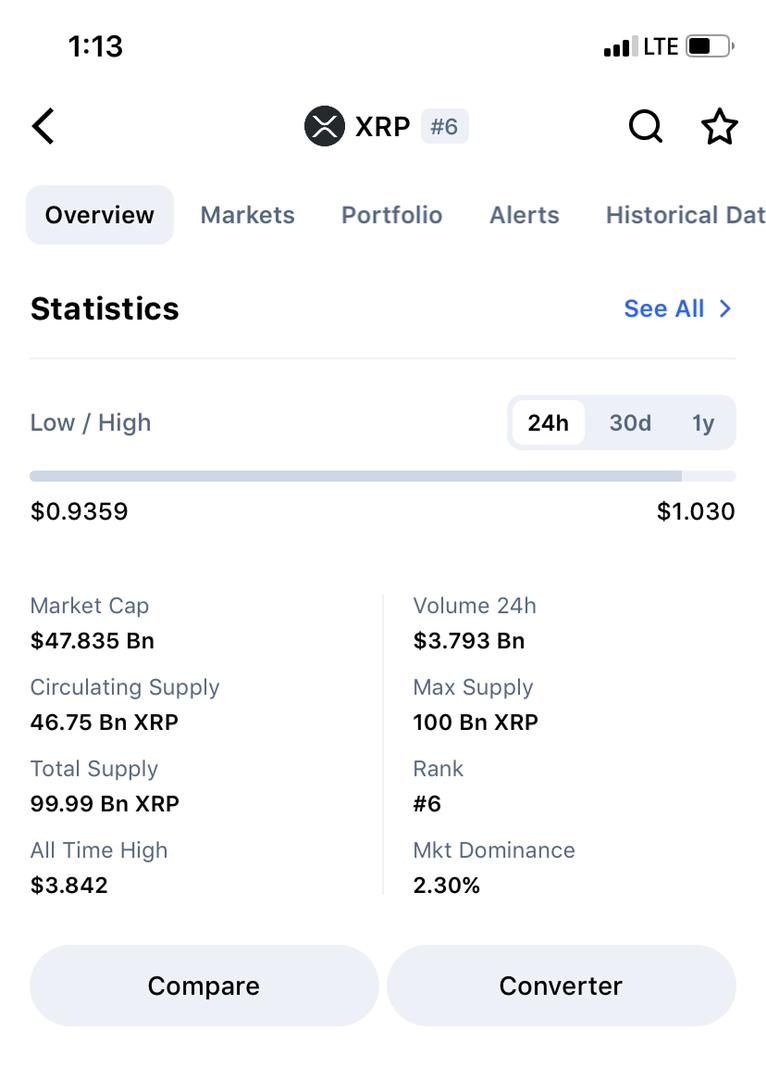Open the Historical Data tab

685,215
